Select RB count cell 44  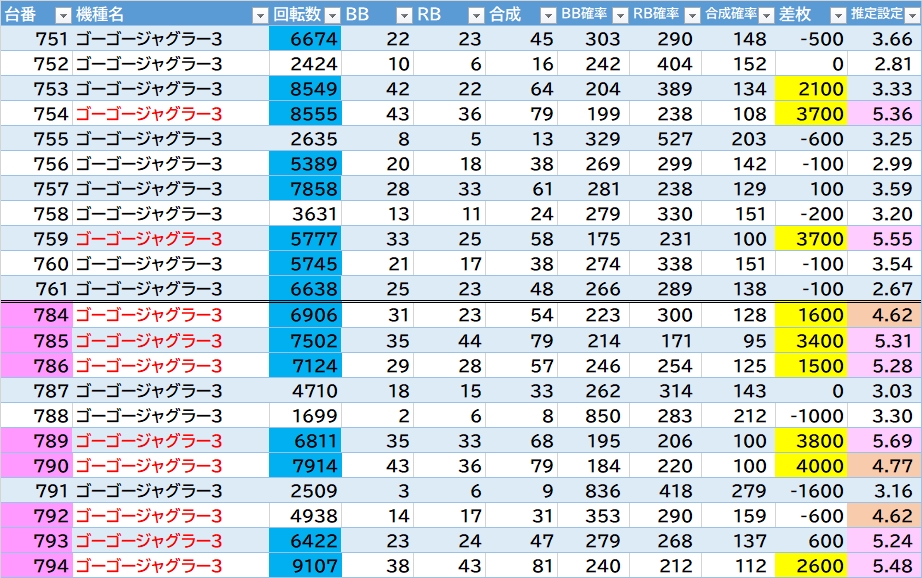click(x=449, y=340)
